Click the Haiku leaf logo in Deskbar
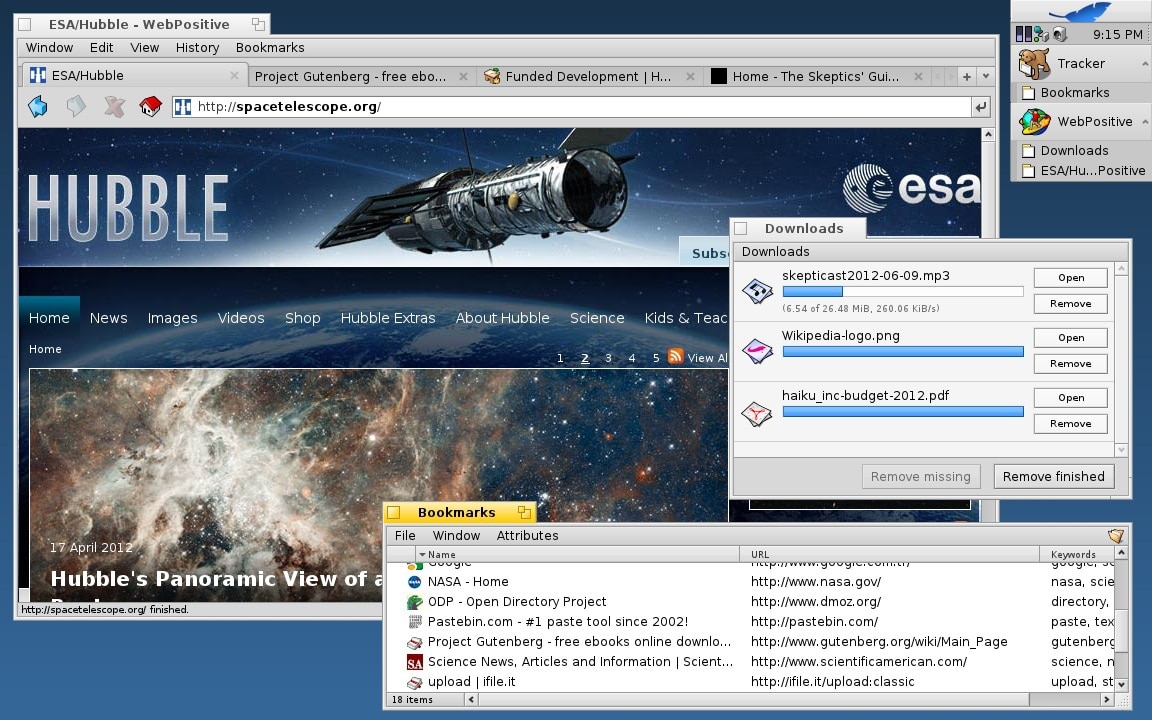 tap(1080, 12)
